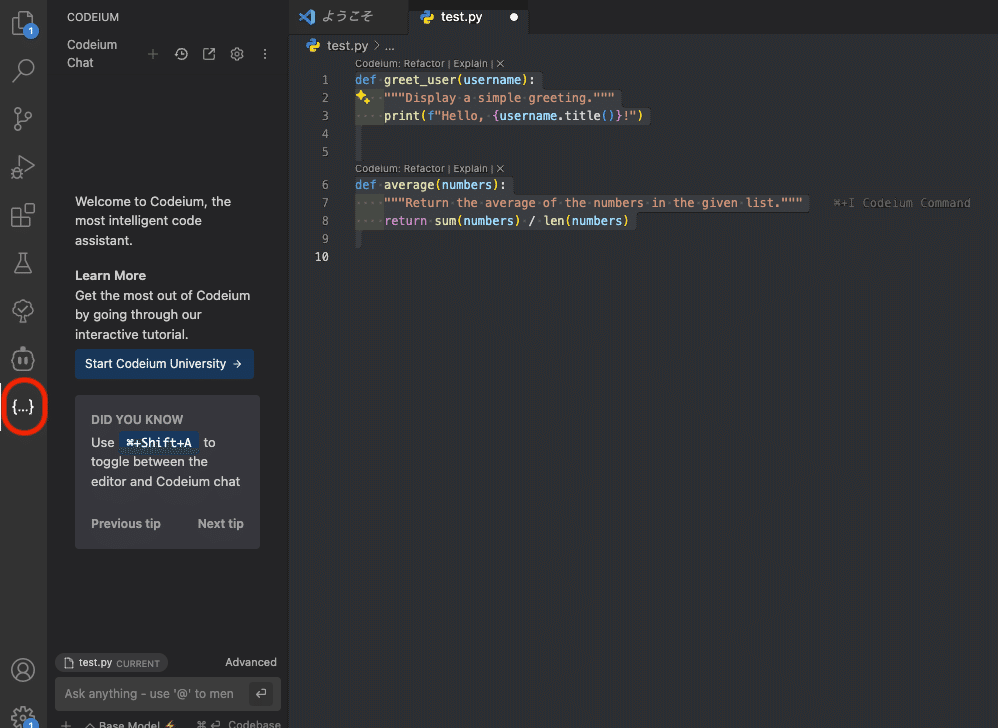Open the breadcrumb ellipsis after test.py
The width and height of the screenshot is (998, 728).
tap(388, 45)
